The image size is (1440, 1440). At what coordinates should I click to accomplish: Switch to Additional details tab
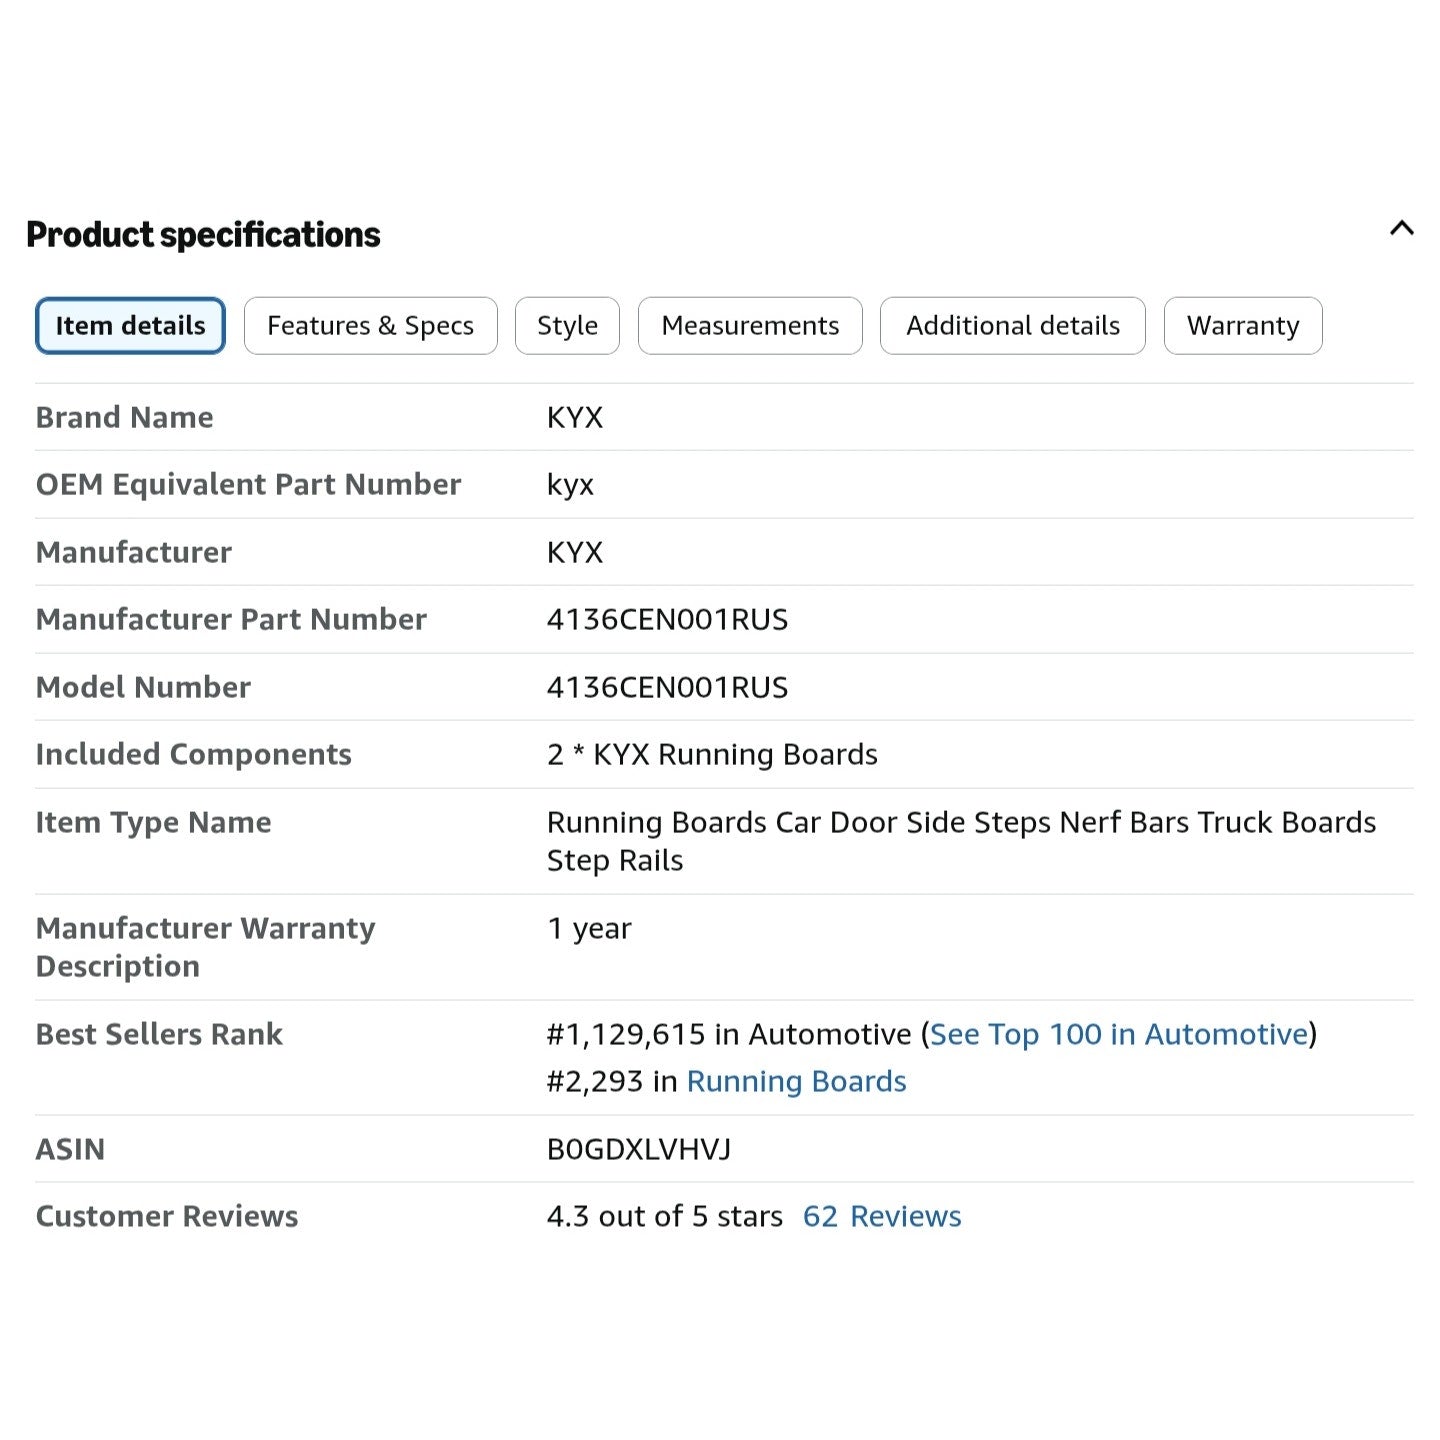click(1012, 326)
